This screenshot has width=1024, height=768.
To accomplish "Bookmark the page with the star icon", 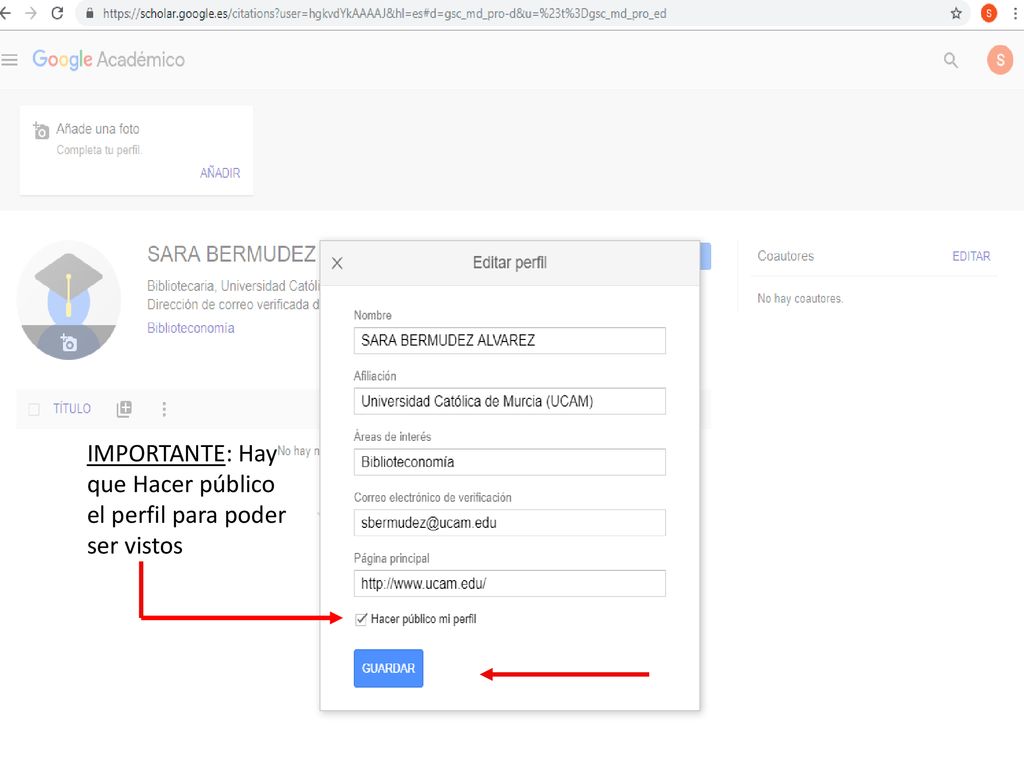I will coord(956,13).
